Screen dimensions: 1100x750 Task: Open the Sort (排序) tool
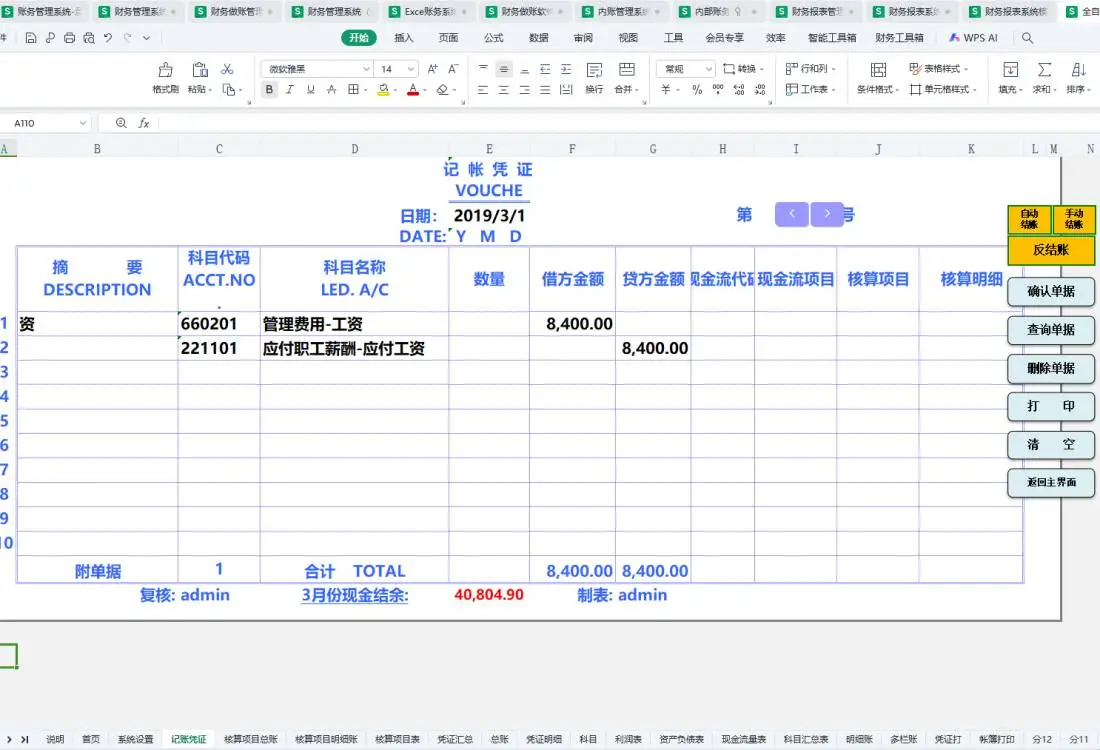tap(1079, 79)
